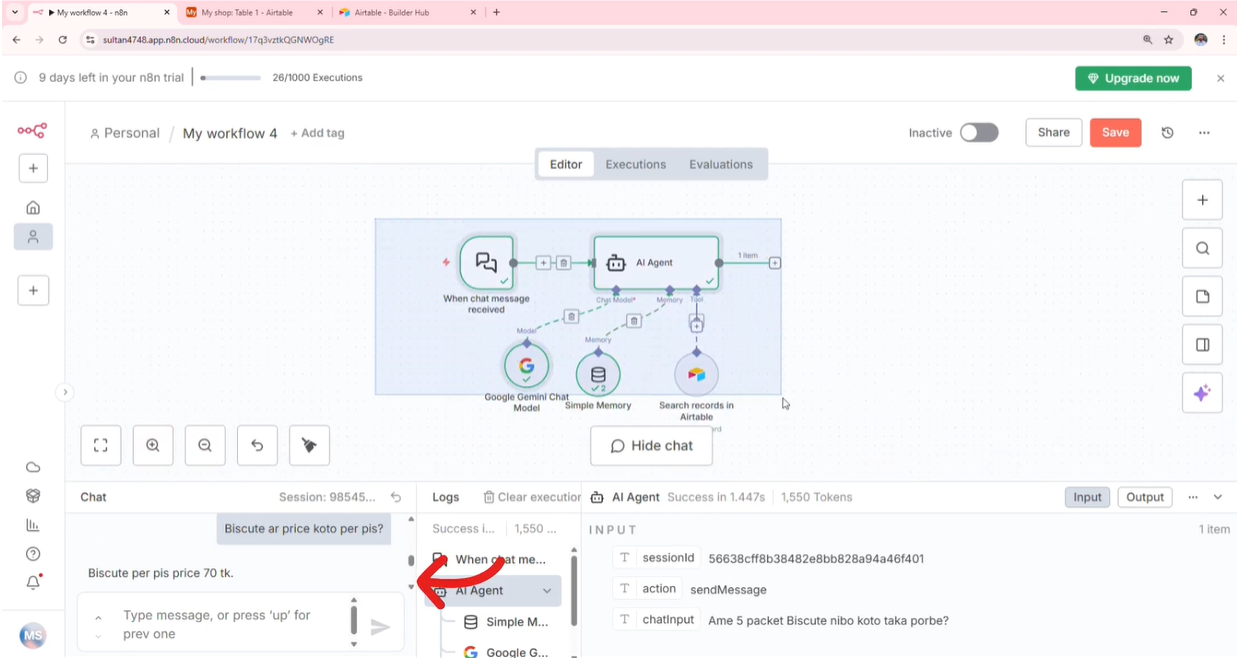Open the AI assistant sparkle button

pos(1202,393)
